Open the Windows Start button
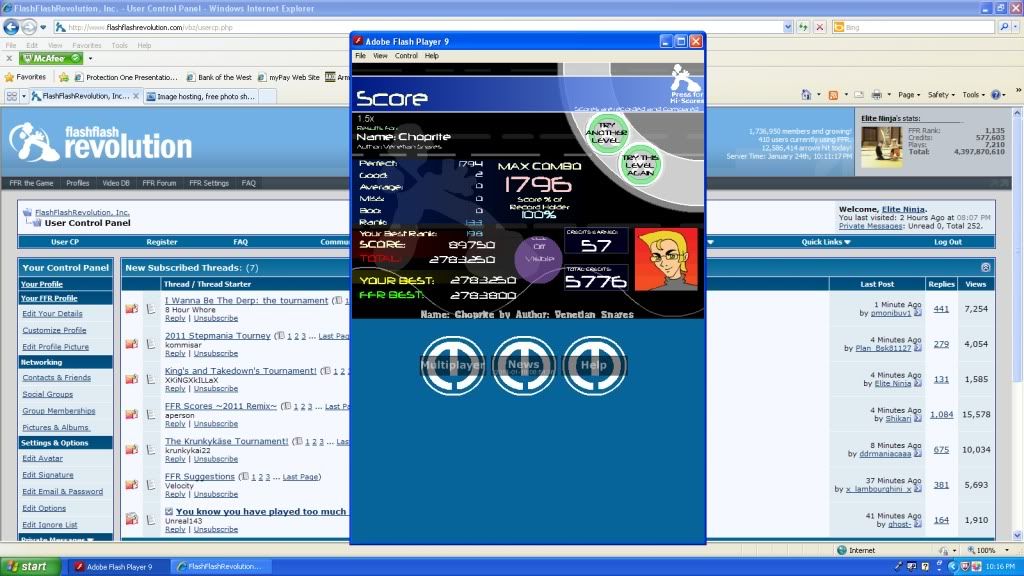1024x576 pixels. 28,566
